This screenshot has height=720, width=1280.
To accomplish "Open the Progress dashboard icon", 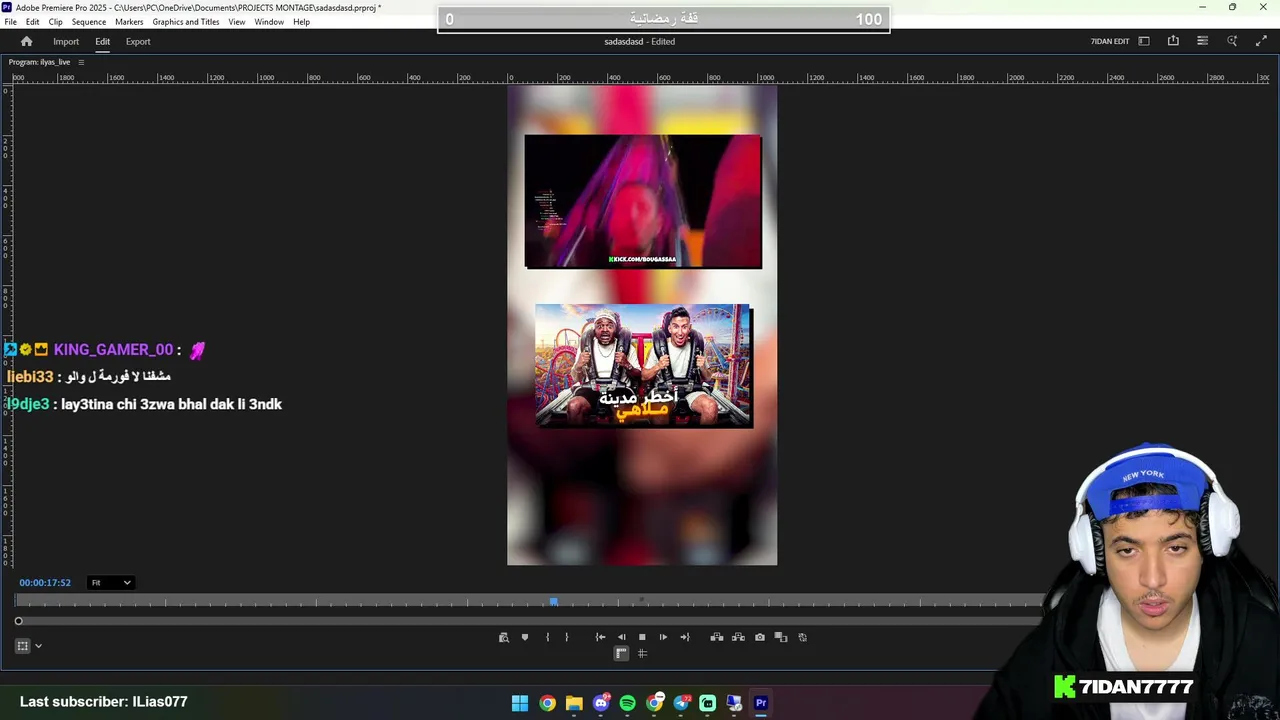I will point(1203,41).
